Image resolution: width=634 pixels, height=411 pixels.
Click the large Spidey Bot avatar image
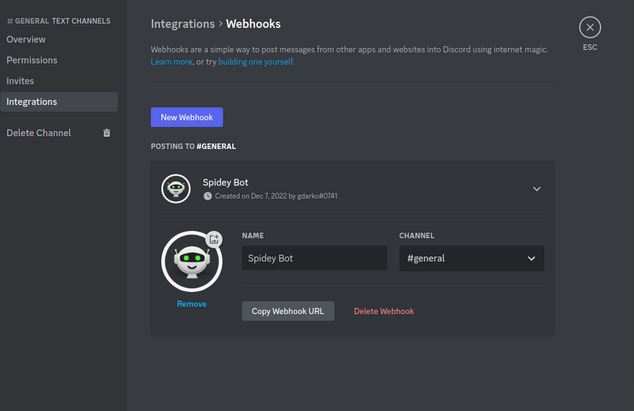192,262
